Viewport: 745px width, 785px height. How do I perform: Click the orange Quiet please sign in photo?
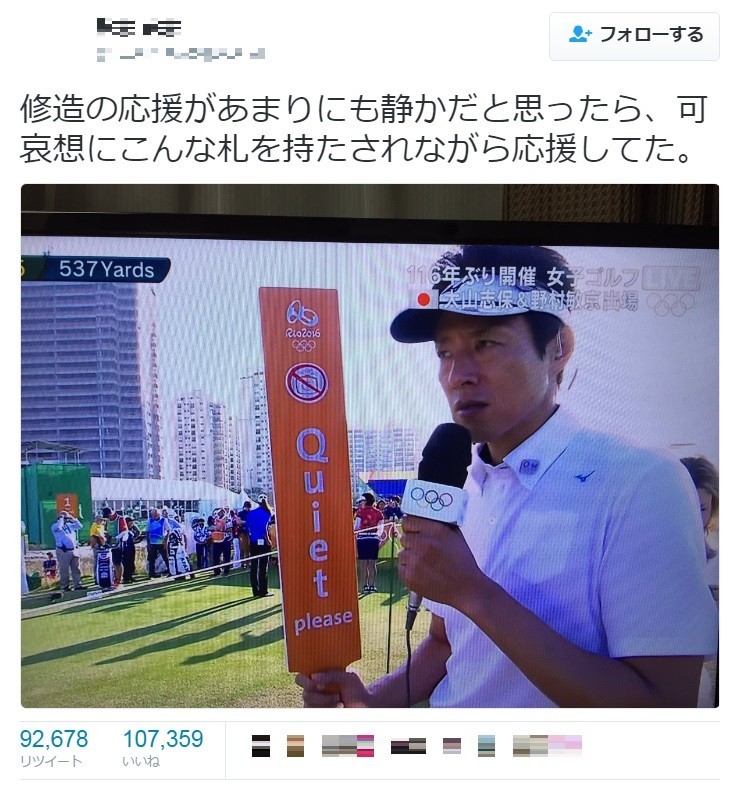310,481
